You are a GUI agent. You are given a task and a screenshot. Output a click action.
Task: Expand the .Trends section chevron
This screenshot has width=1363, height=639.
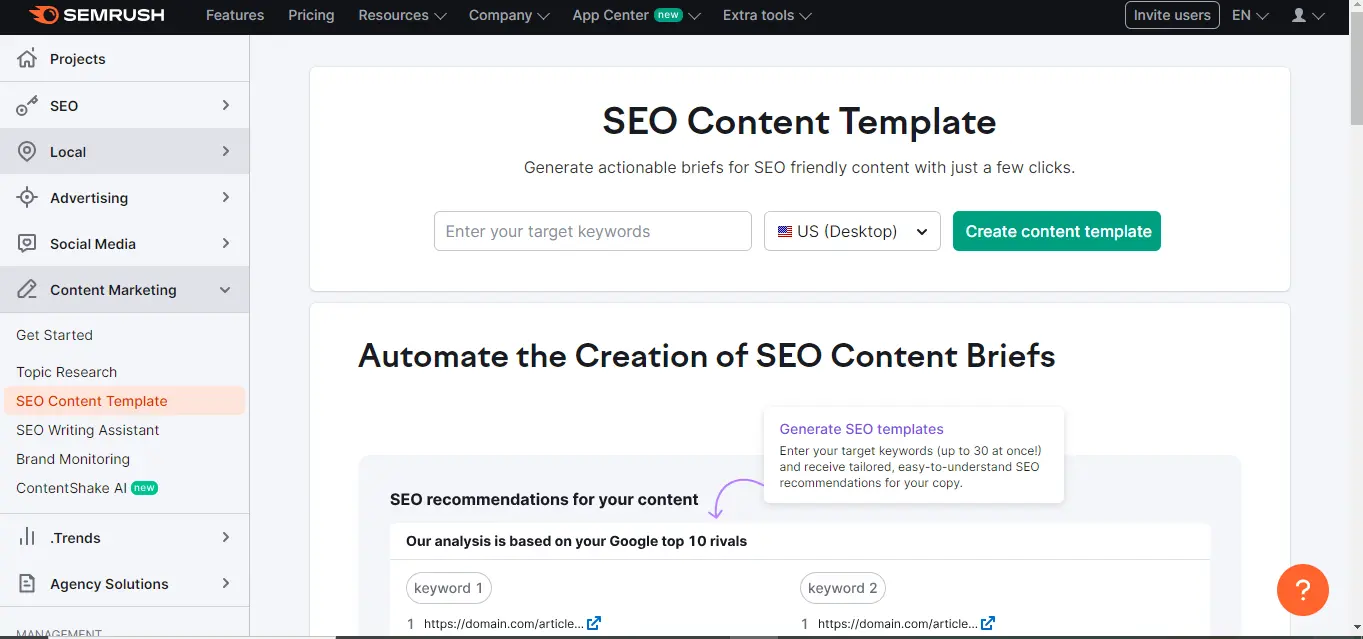226,537
